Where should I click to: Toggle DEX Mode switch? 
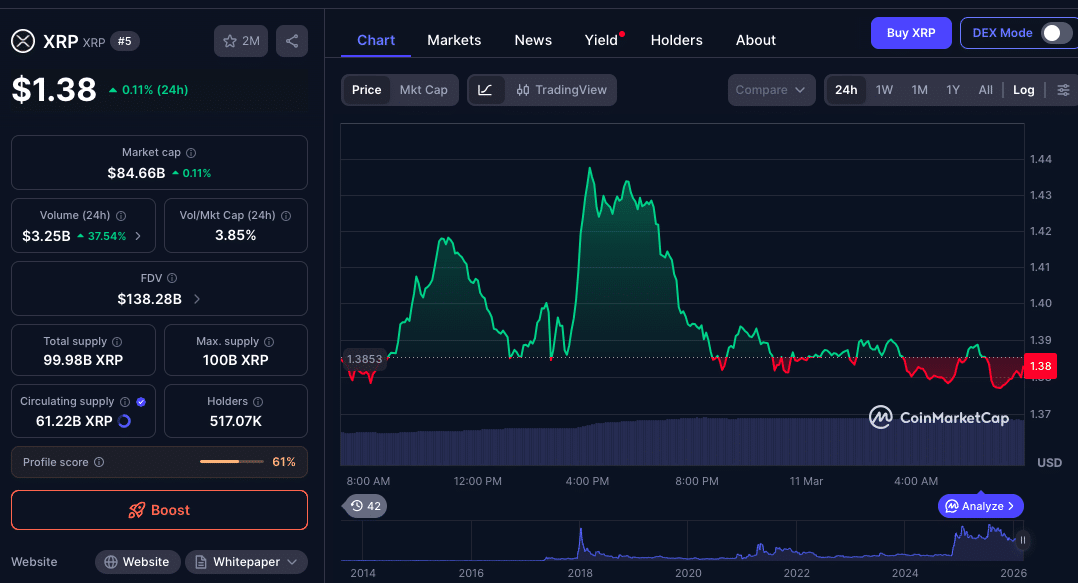click(x=1055, y=33)
